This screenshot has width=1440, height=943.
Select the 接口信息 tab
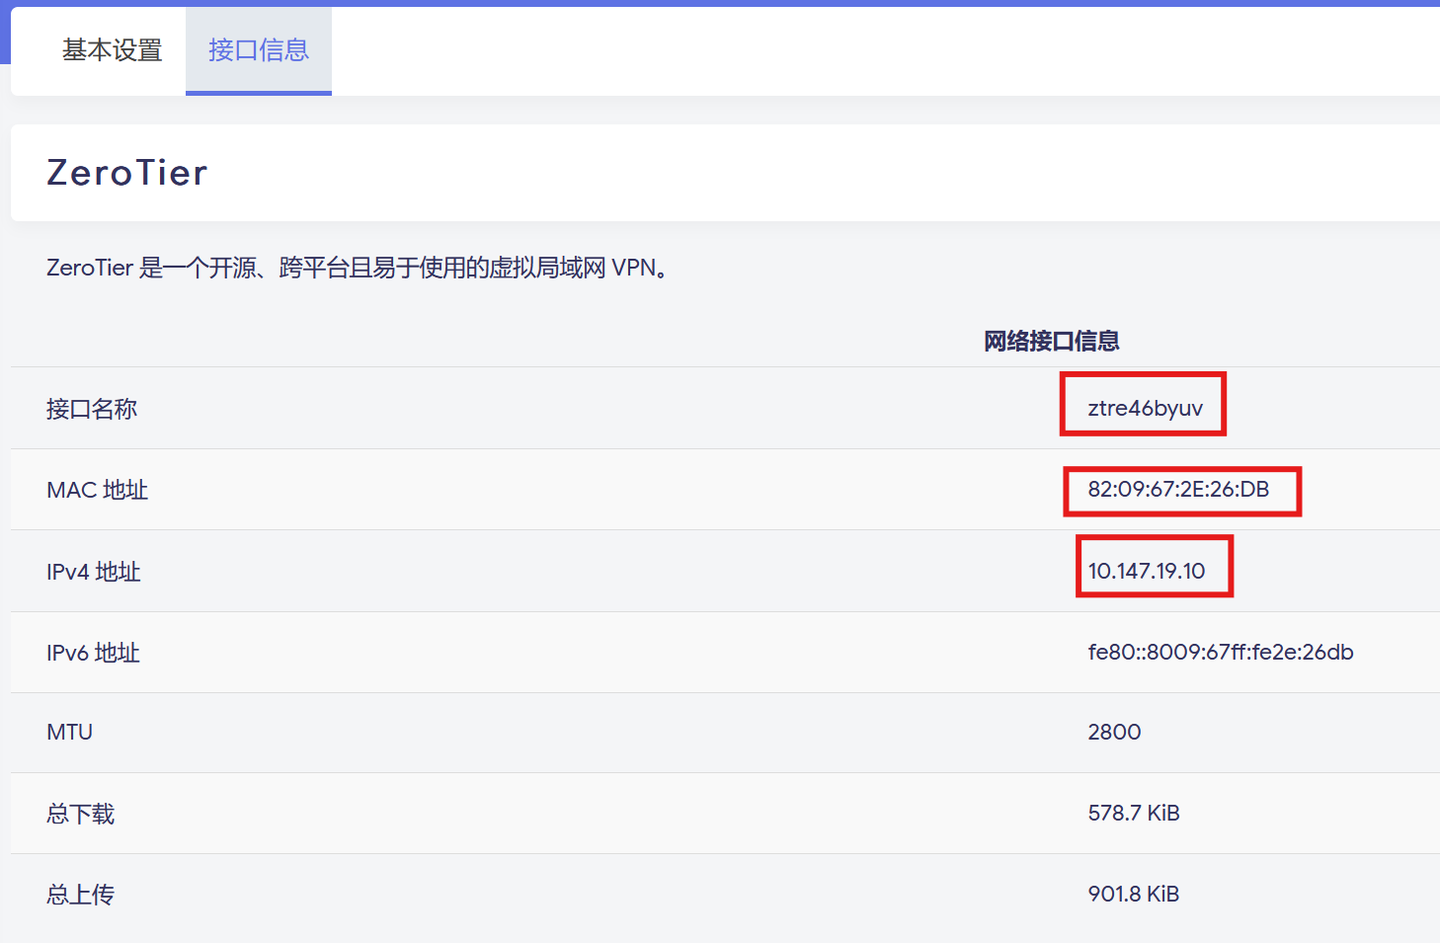pos(258,51)
